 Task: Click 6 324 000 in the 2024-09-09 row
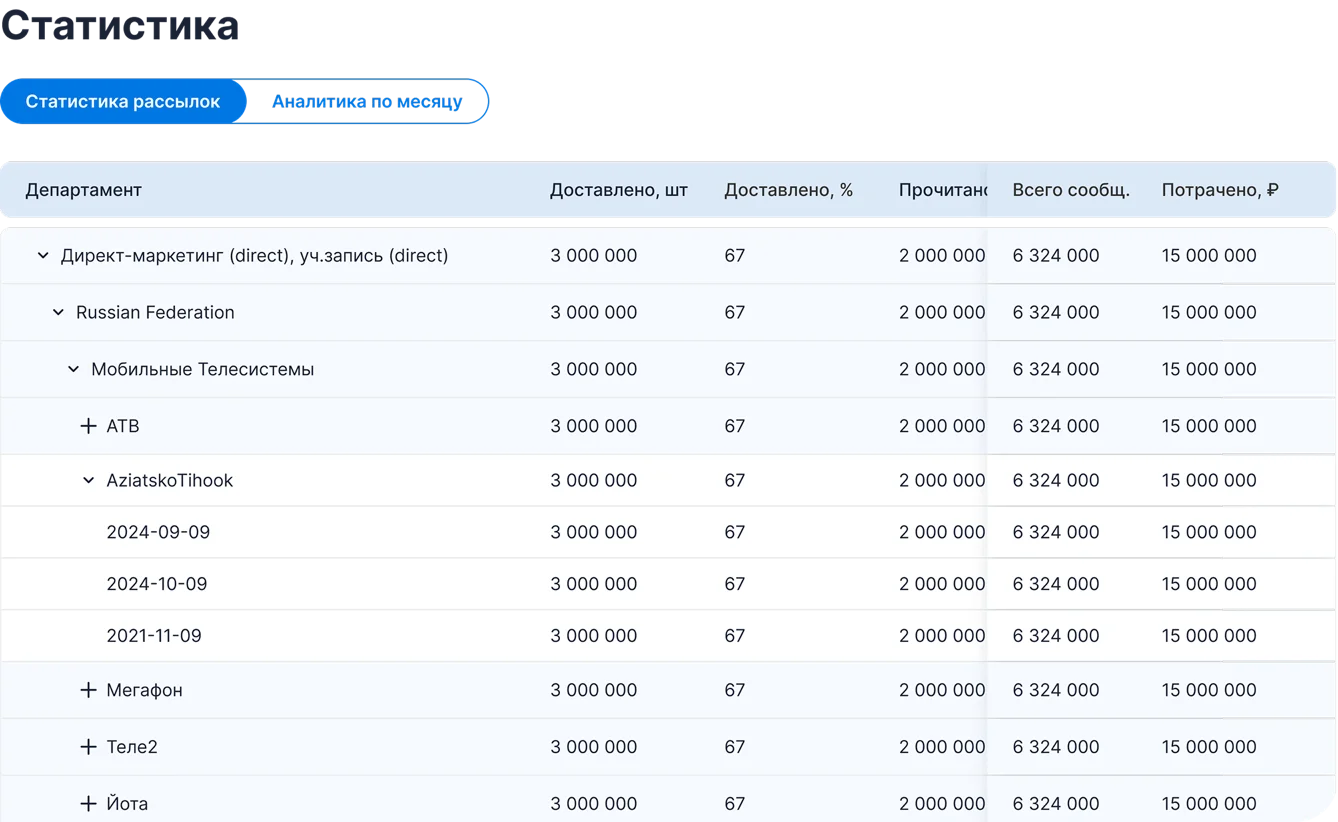click(1056, 533)
